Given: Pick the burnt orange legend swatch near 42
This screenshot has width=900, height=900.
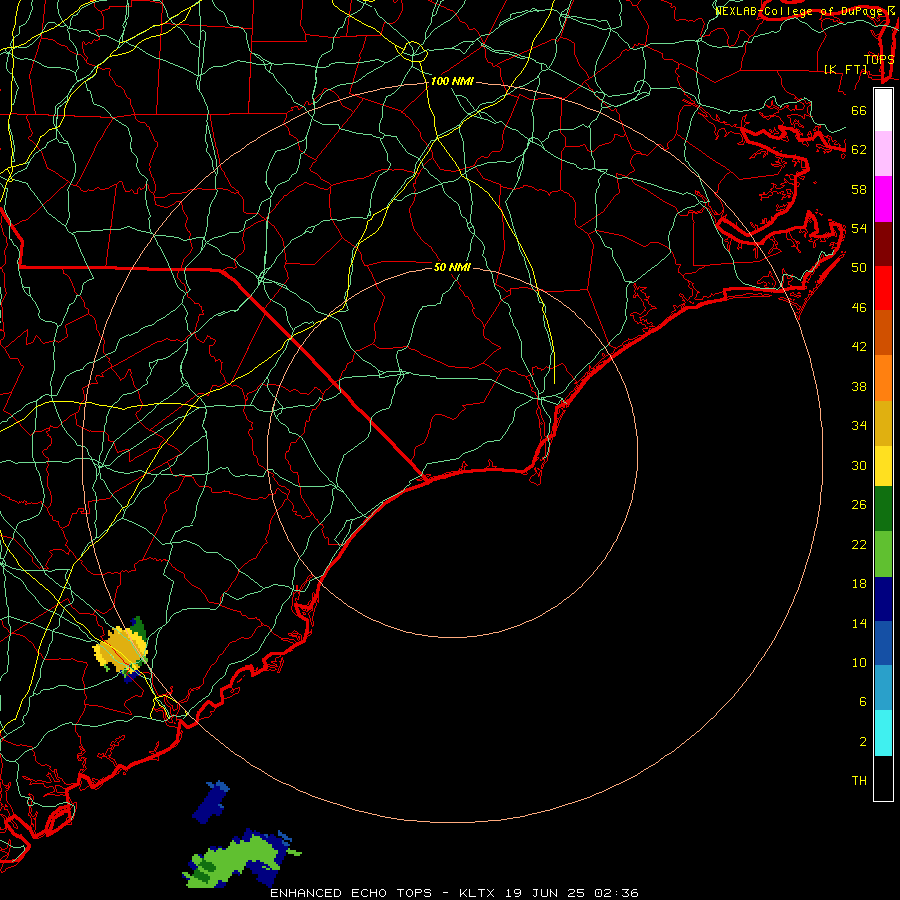Looking at the screenshot, I should click(883, 333).
